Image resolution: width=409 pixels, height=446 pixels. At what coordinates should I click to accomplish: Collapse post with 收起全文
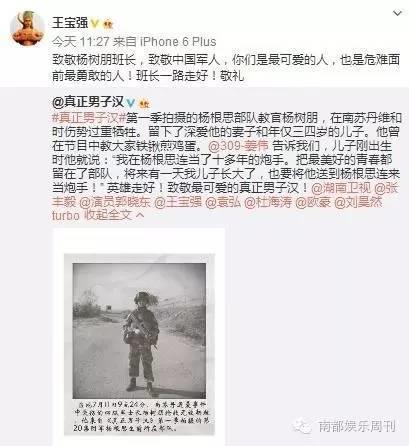(x=114, y=215)
